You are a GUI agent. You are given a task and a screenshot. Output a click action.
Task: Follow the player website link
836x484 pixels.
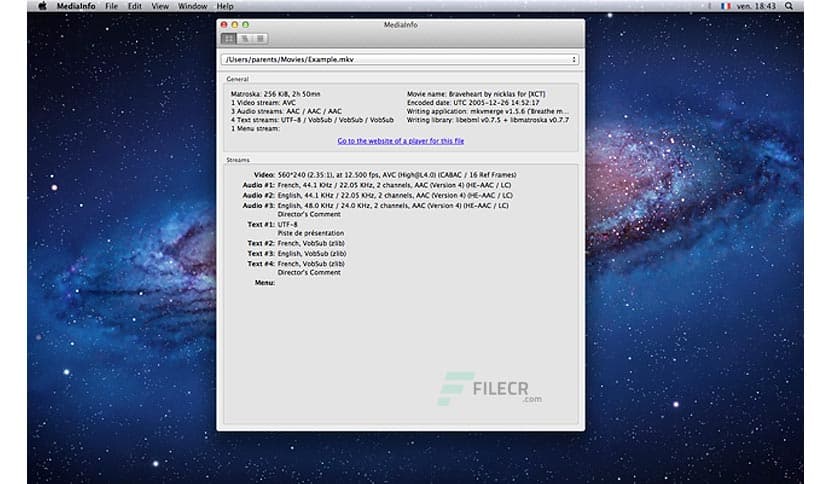(x=400, y=141)
